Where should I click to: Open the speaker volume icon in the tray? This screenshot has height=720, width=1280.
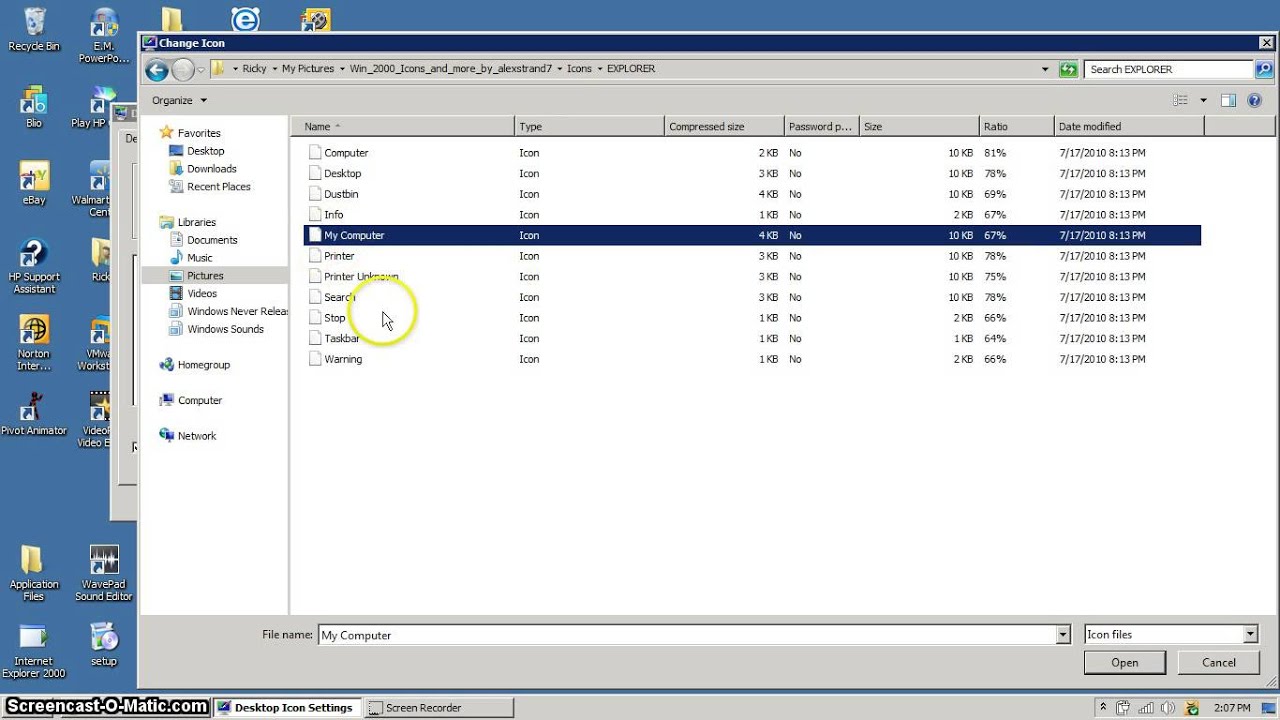pos(1168,707)
